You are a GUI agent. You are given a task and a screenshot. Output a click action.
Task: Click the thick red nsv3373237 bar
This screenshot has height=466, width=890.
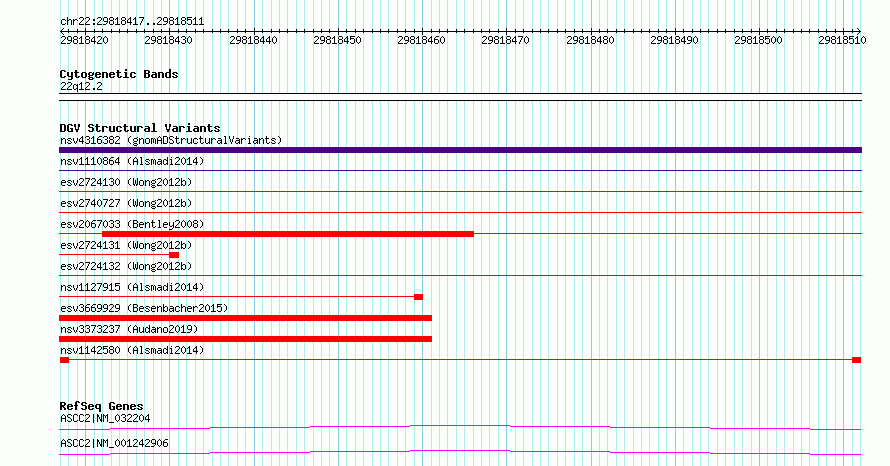coord(245,339)
